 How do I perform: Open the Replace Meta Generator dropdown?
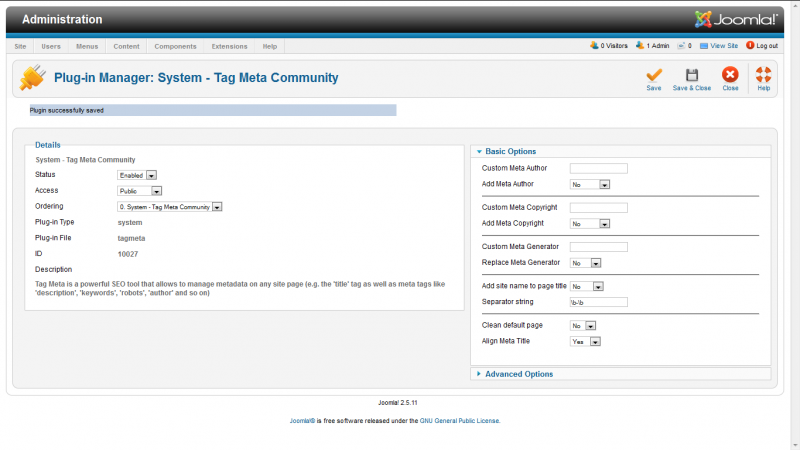point(586,263)
